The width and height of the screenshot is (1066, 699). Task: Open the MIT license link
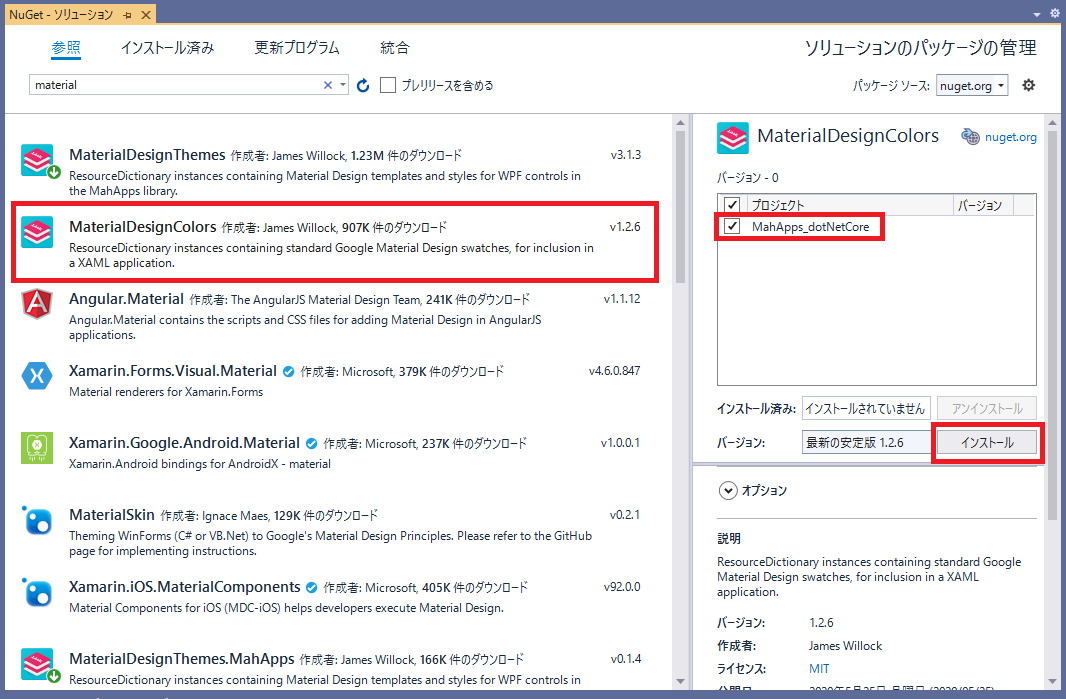point(819,668)
